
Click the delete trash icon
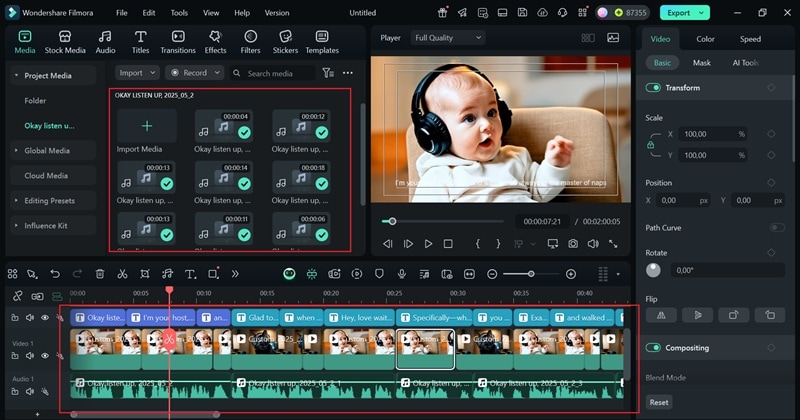100,274
